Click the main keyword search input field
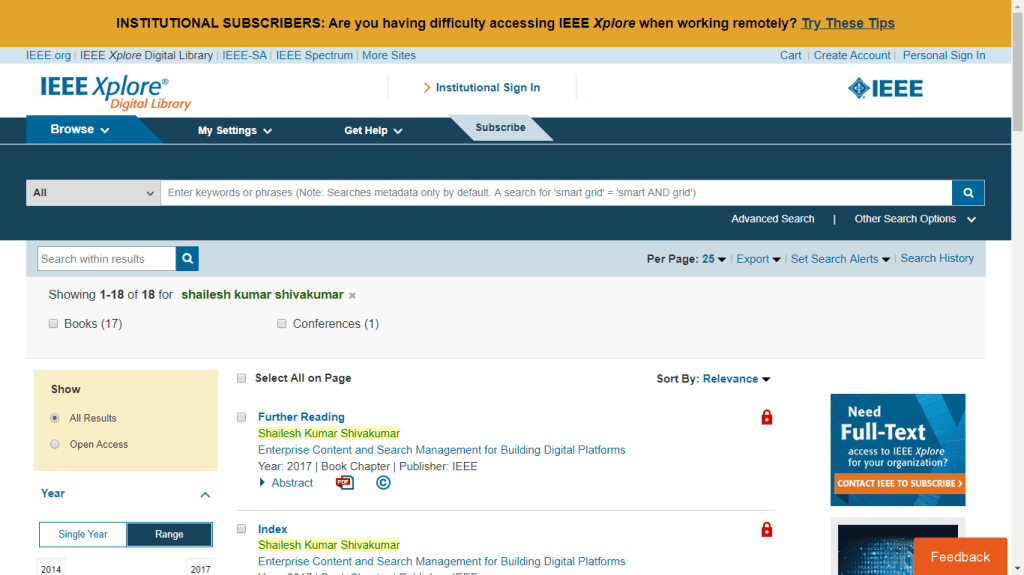This screenshot has height=575, width=1024. pyautogui.click(x=555, y=193)
